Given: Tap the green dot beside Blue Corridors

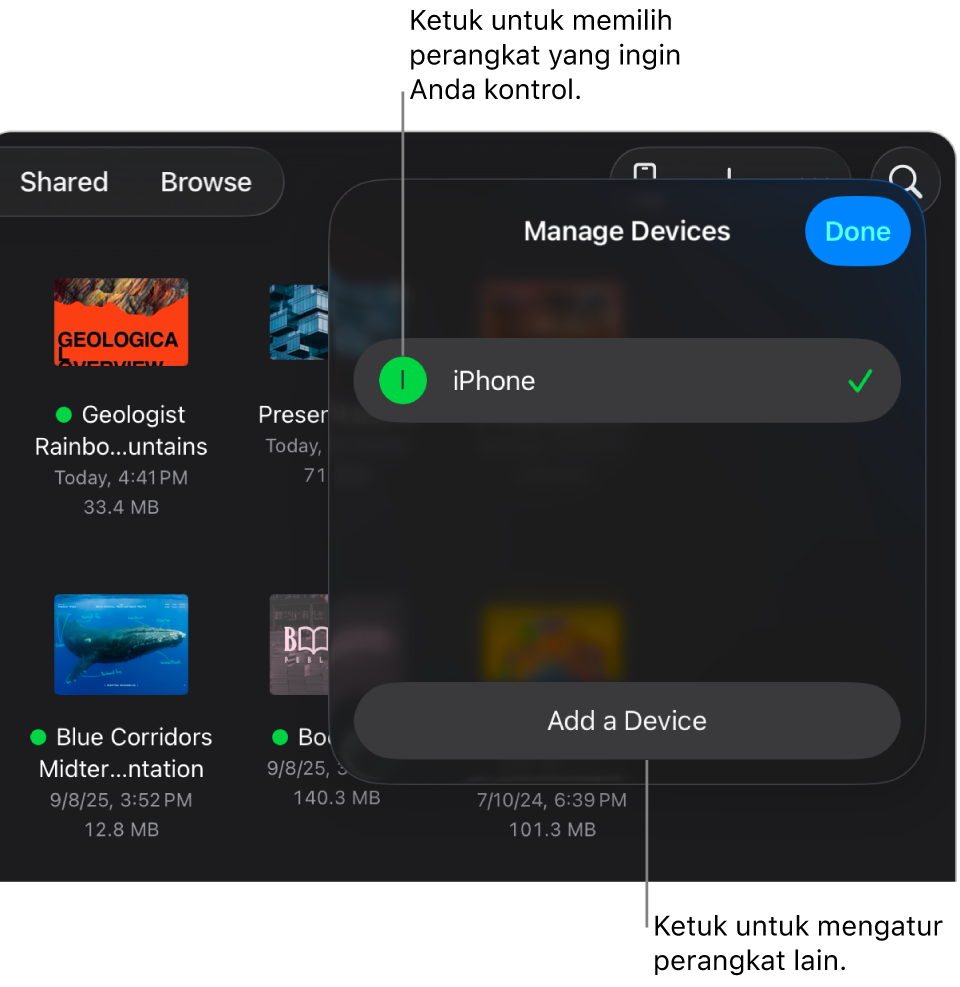Looking at the screenshot, I should coord(38,737).
